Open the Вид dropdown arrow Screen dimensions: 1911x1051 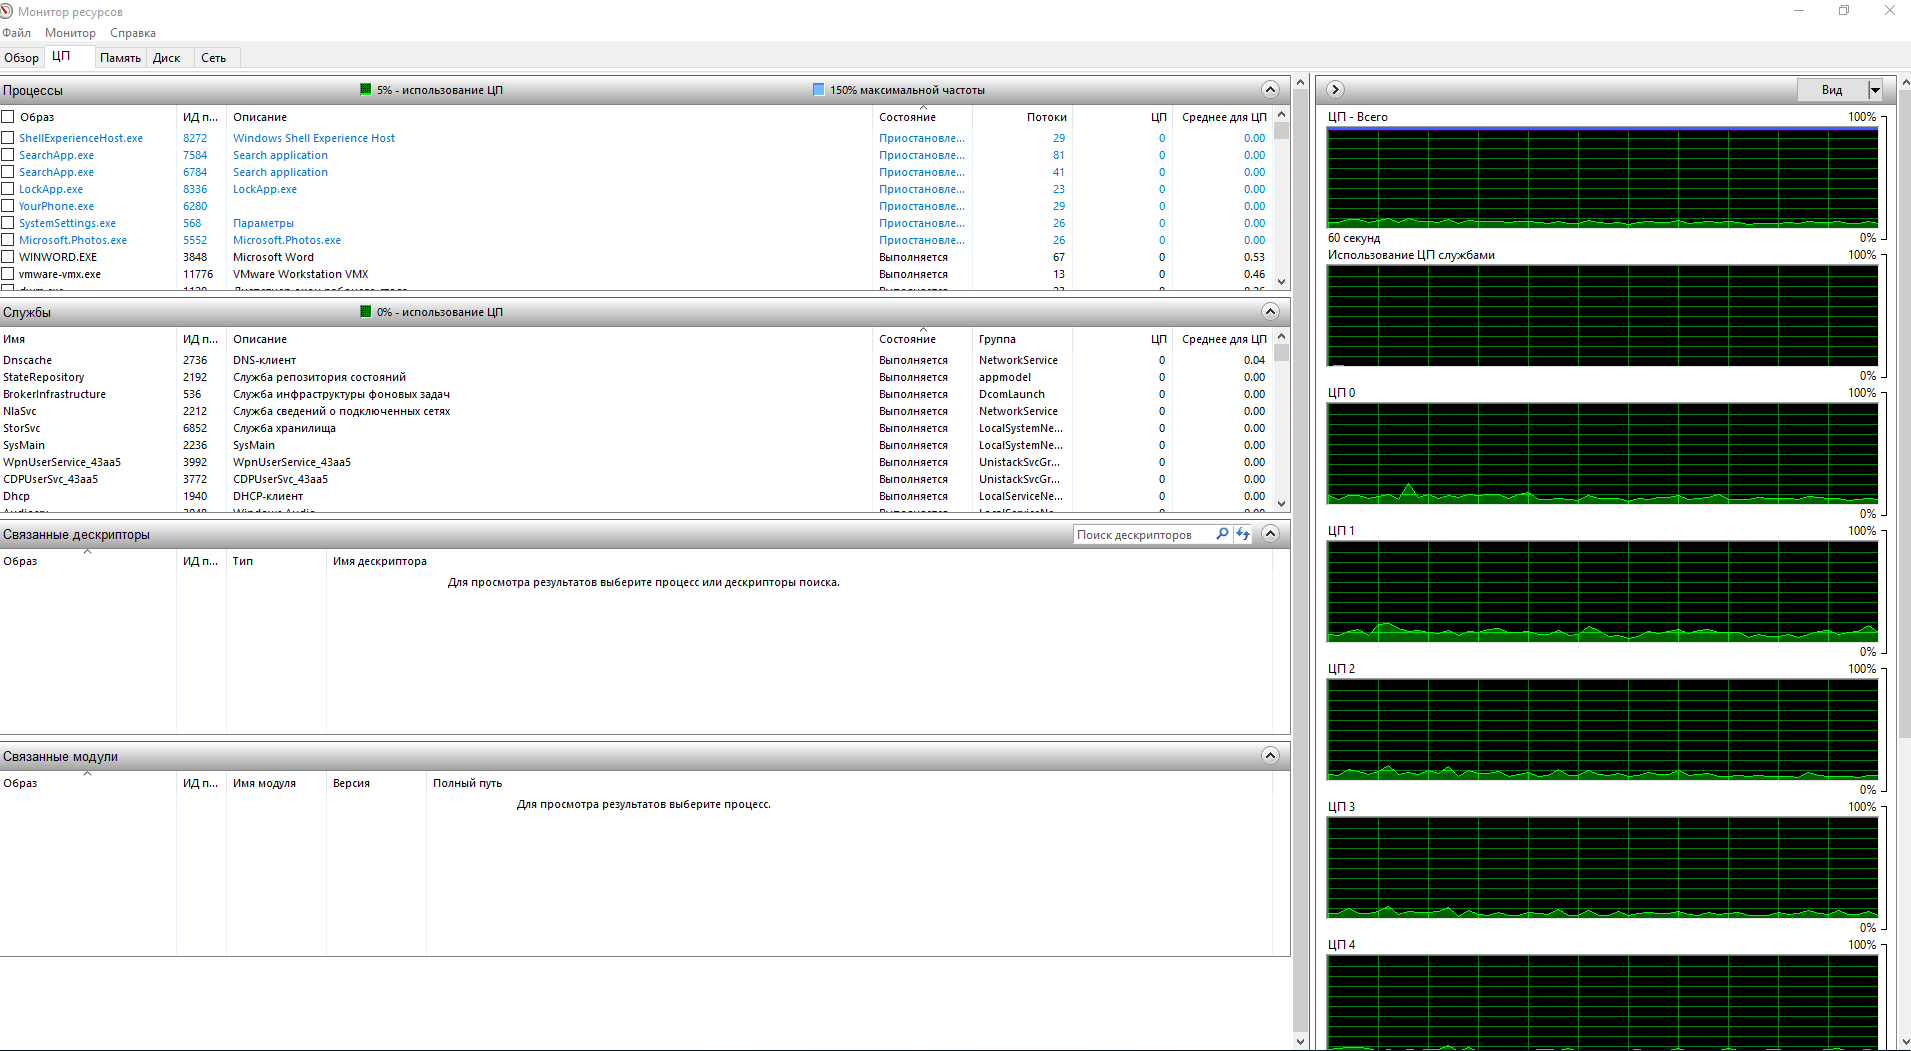click(x=1875, y=90)
